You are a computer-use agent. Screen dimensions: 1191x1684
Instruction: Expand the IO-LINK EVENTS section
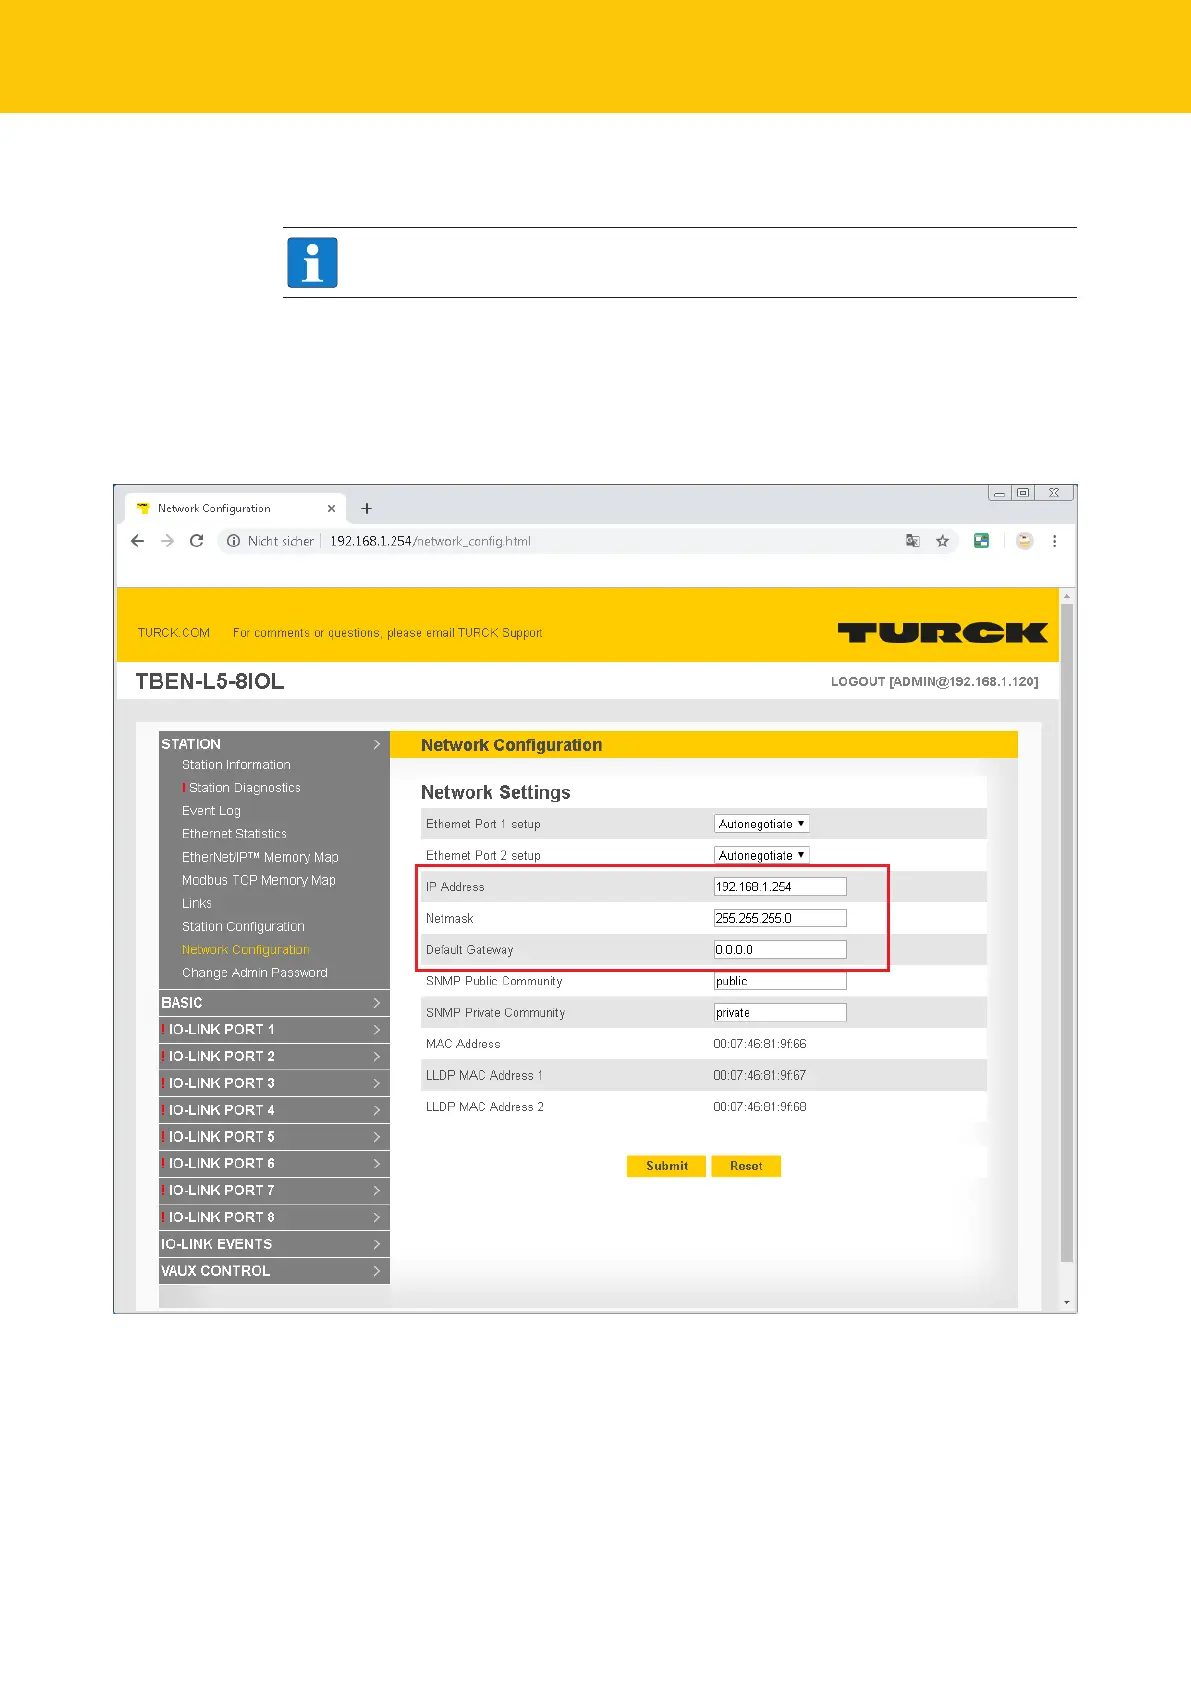pos(274,1245)
